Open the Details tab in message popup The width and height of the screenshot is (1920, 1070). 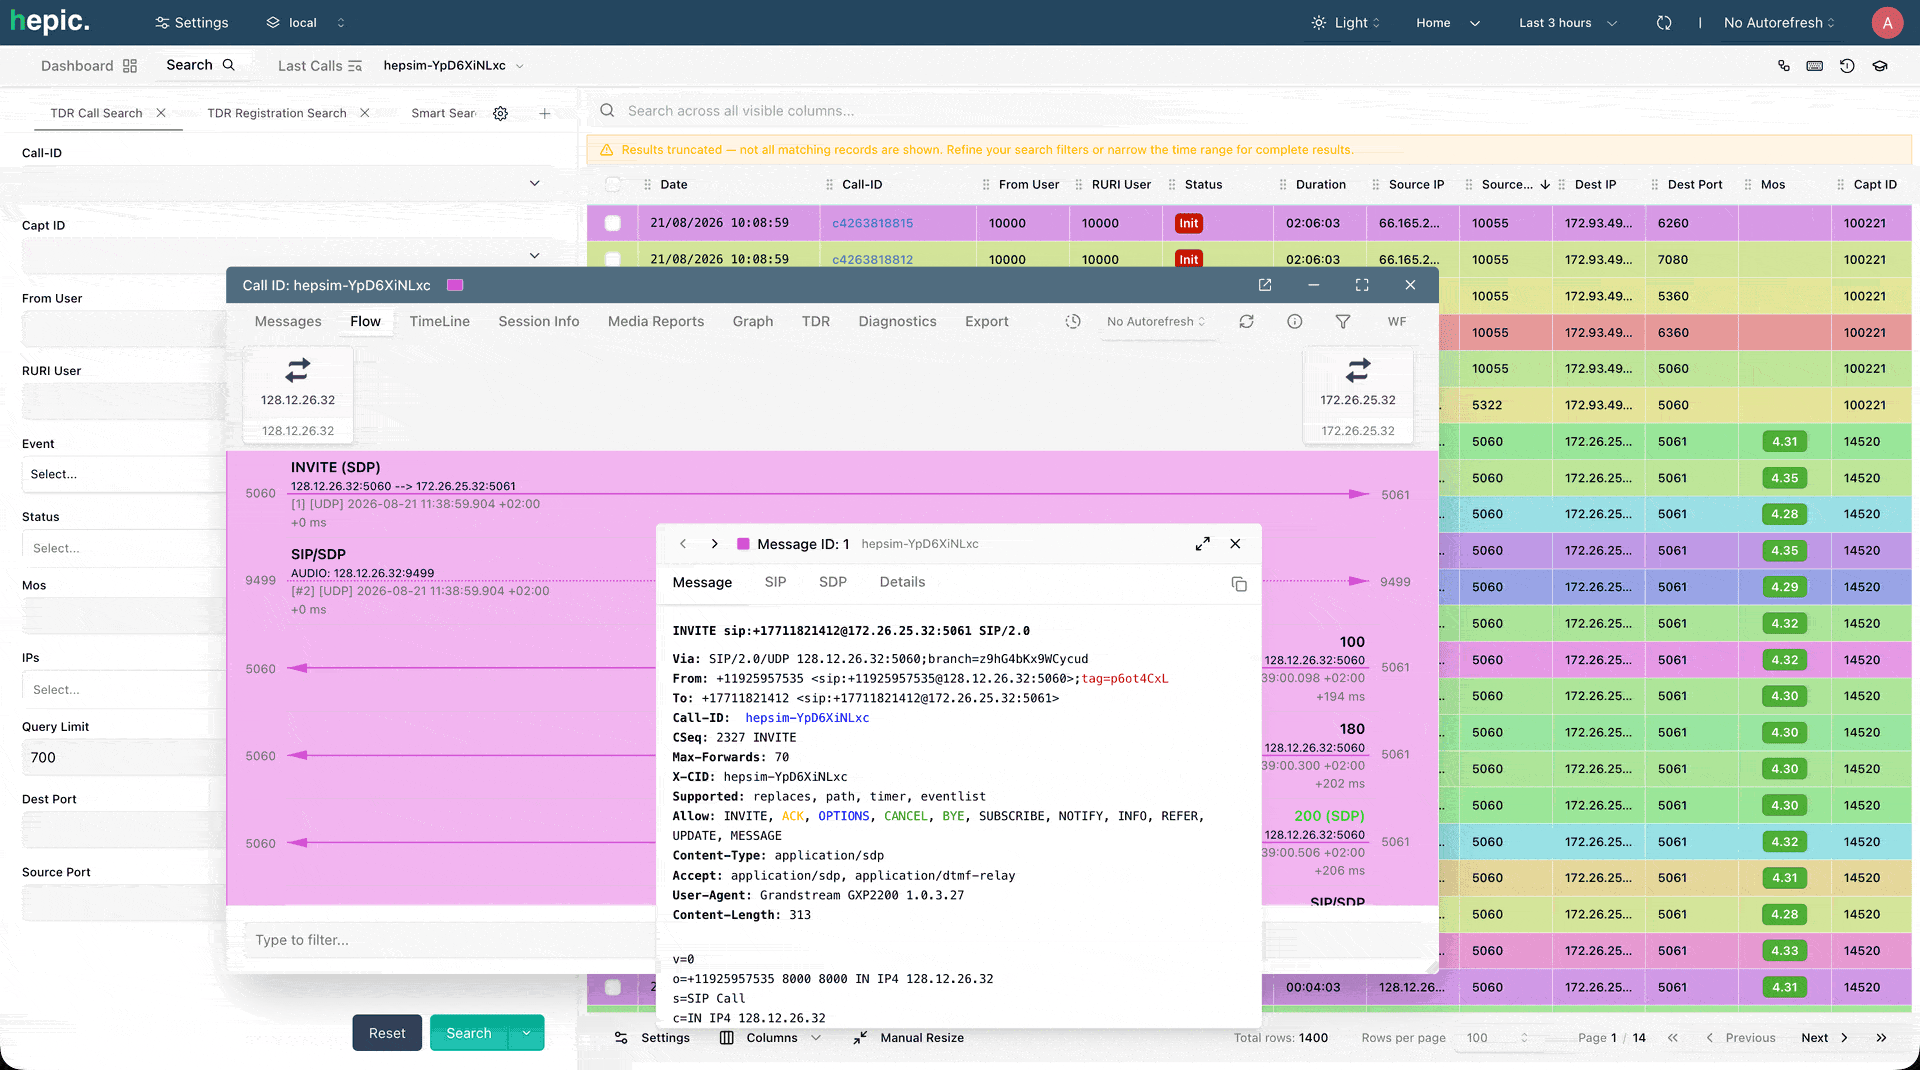pos(902,582)
